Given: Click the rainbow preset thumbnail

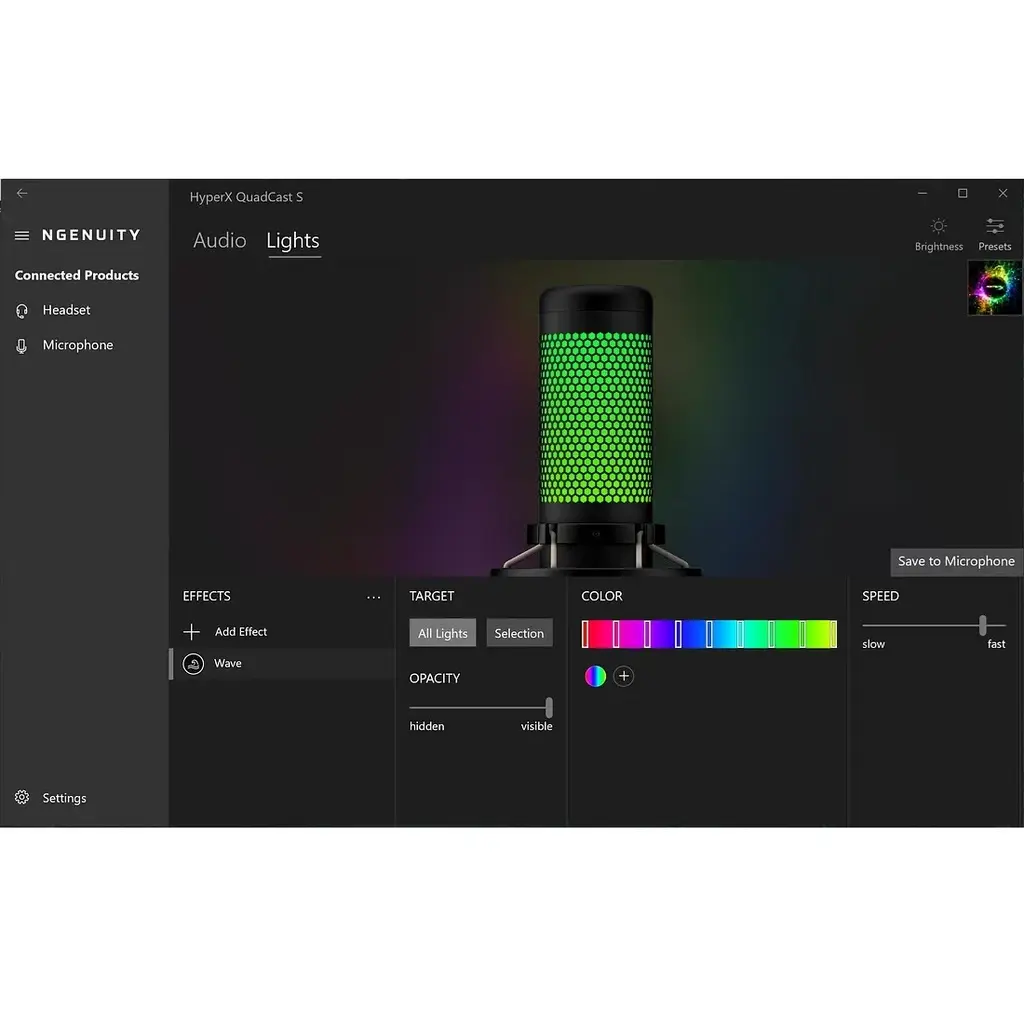Looking at the screenshot, I should coord(994,288).
